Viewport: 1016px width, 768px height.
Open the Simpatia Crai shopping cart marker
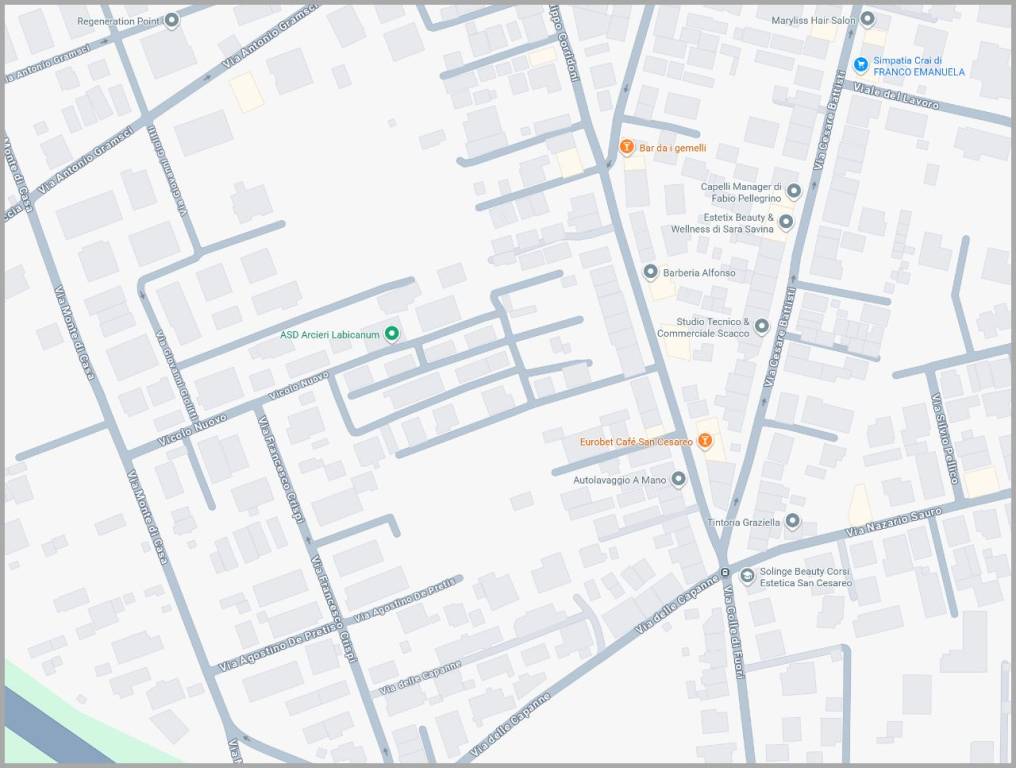860,64
